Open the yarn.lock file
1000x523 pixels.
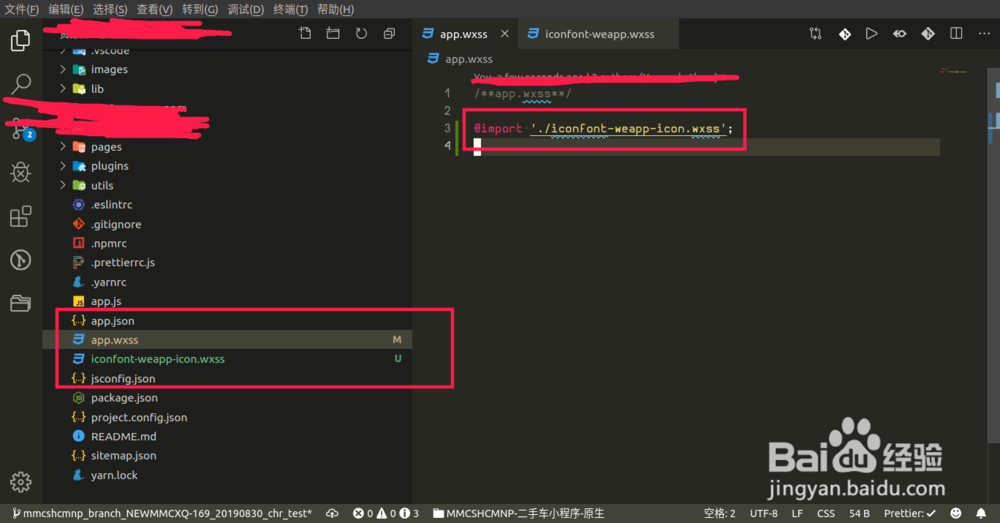228,475
